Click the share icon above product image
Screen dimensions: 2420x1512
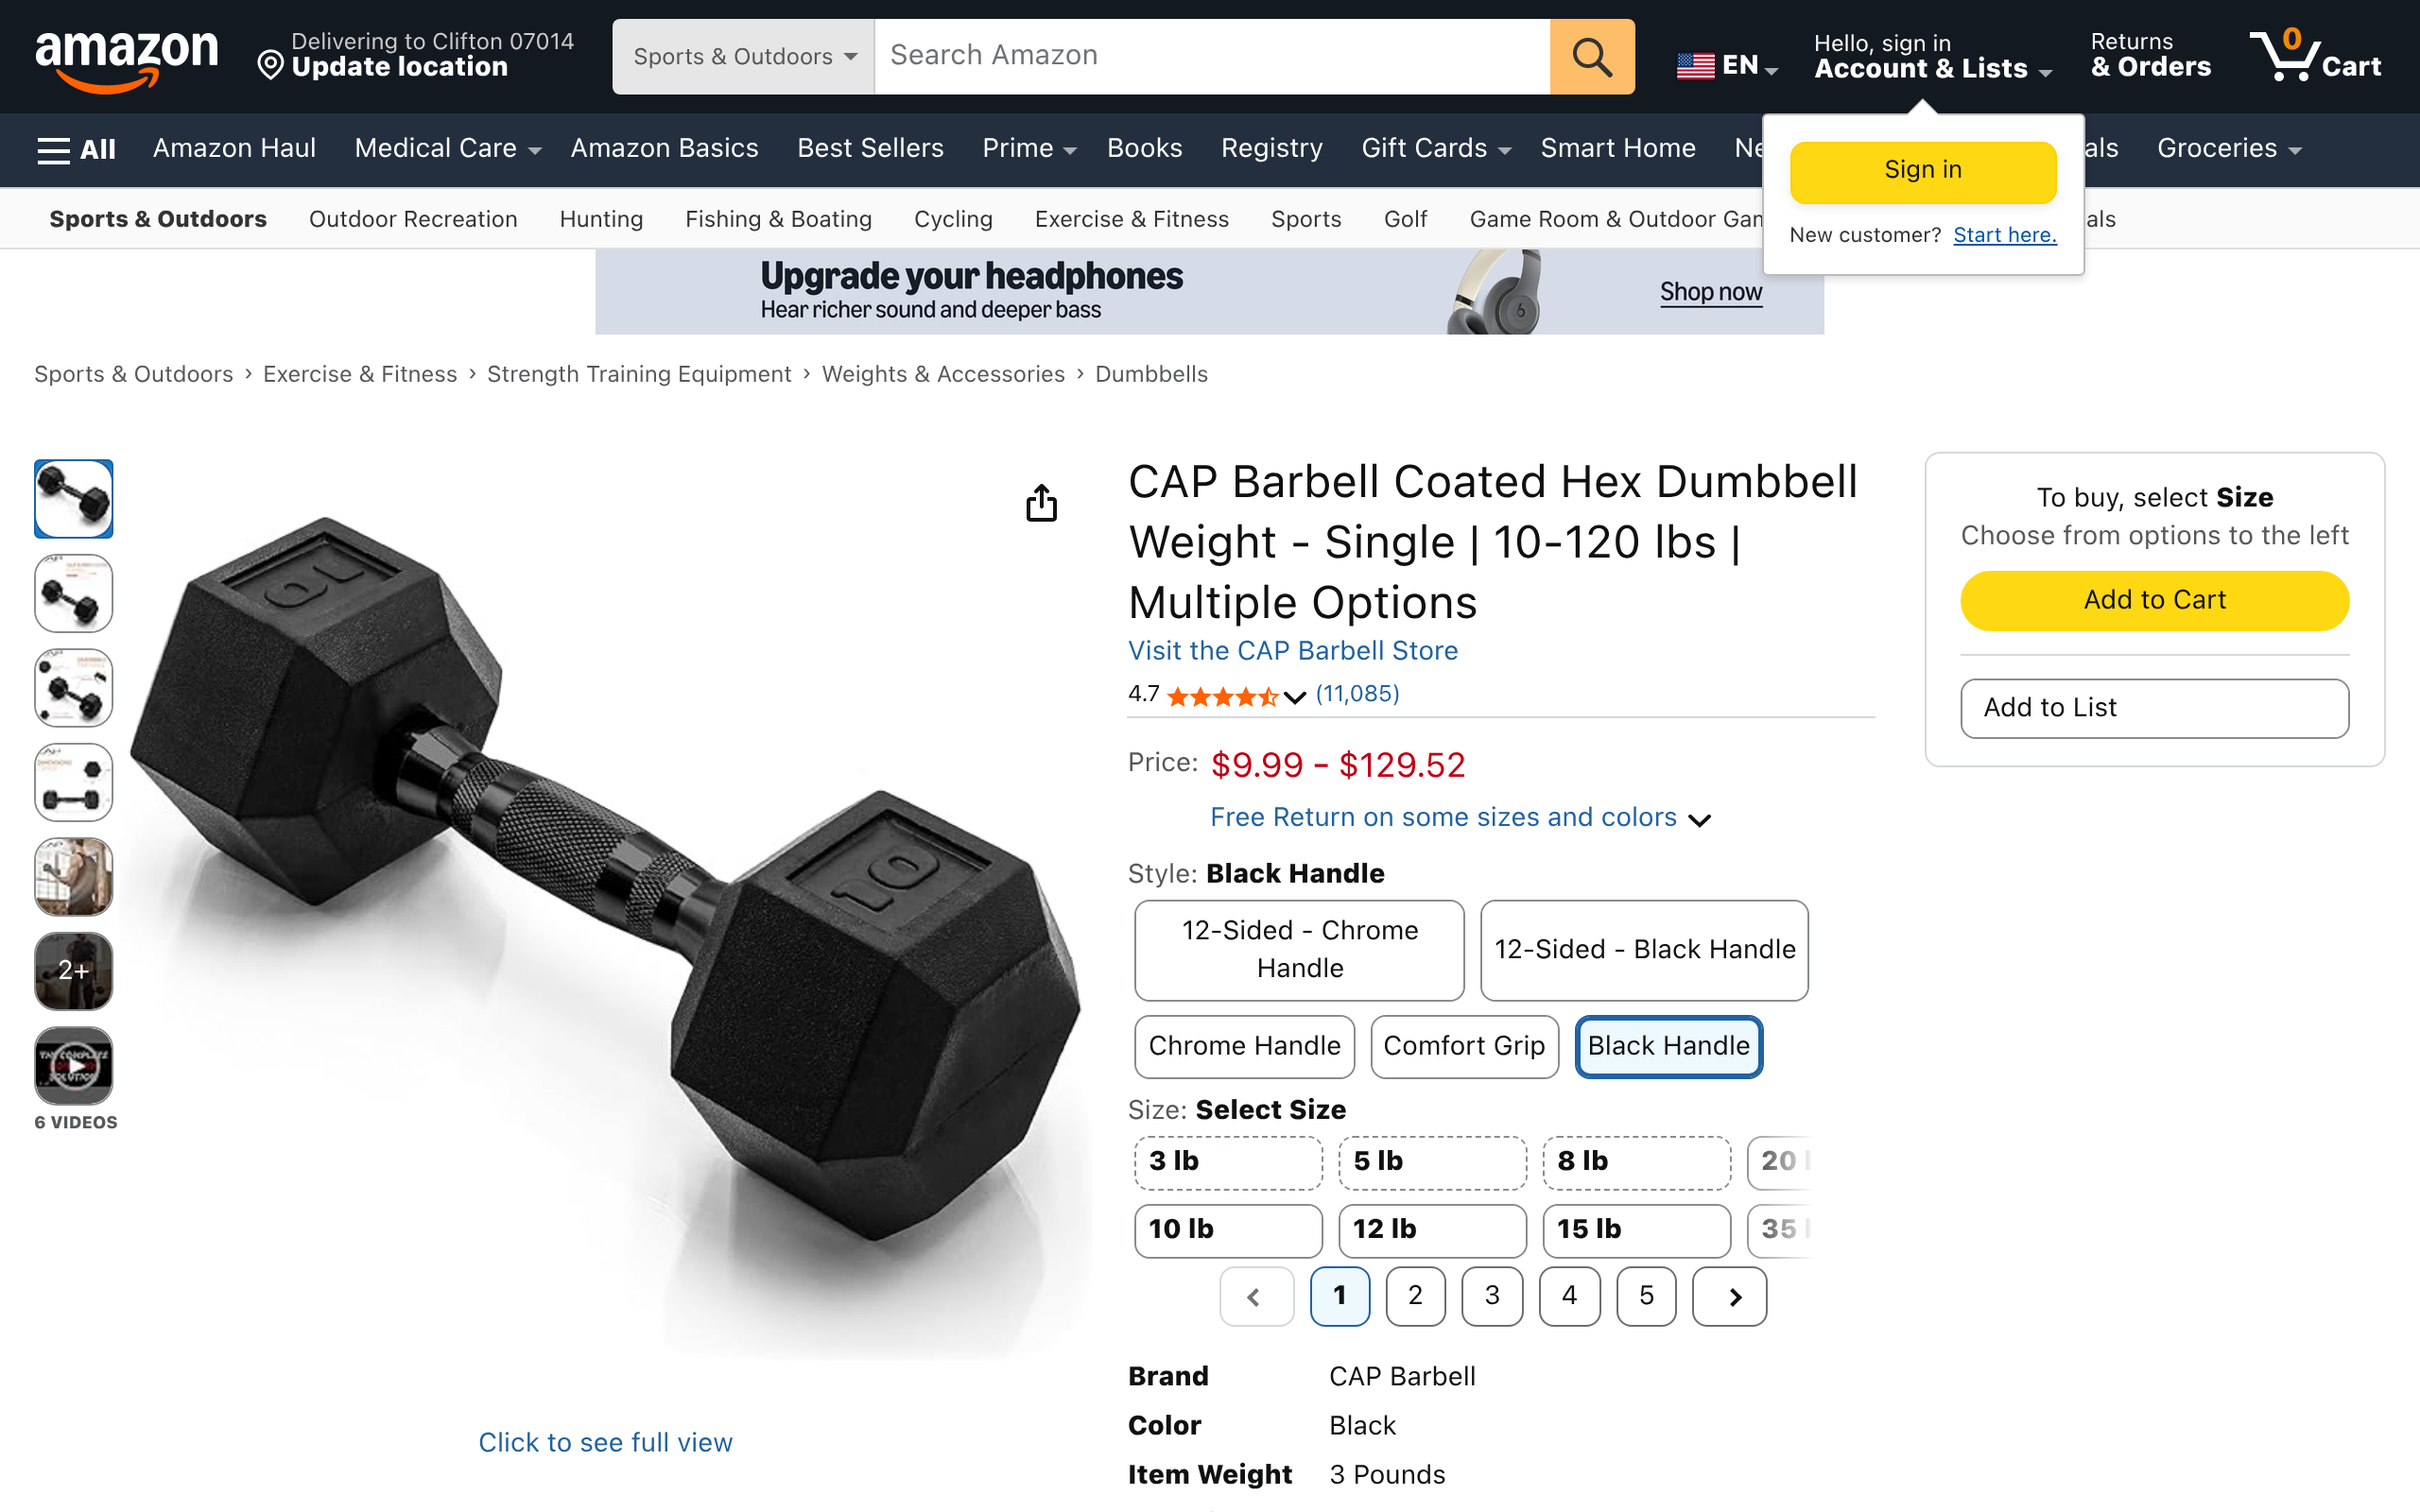point(1041,503)
